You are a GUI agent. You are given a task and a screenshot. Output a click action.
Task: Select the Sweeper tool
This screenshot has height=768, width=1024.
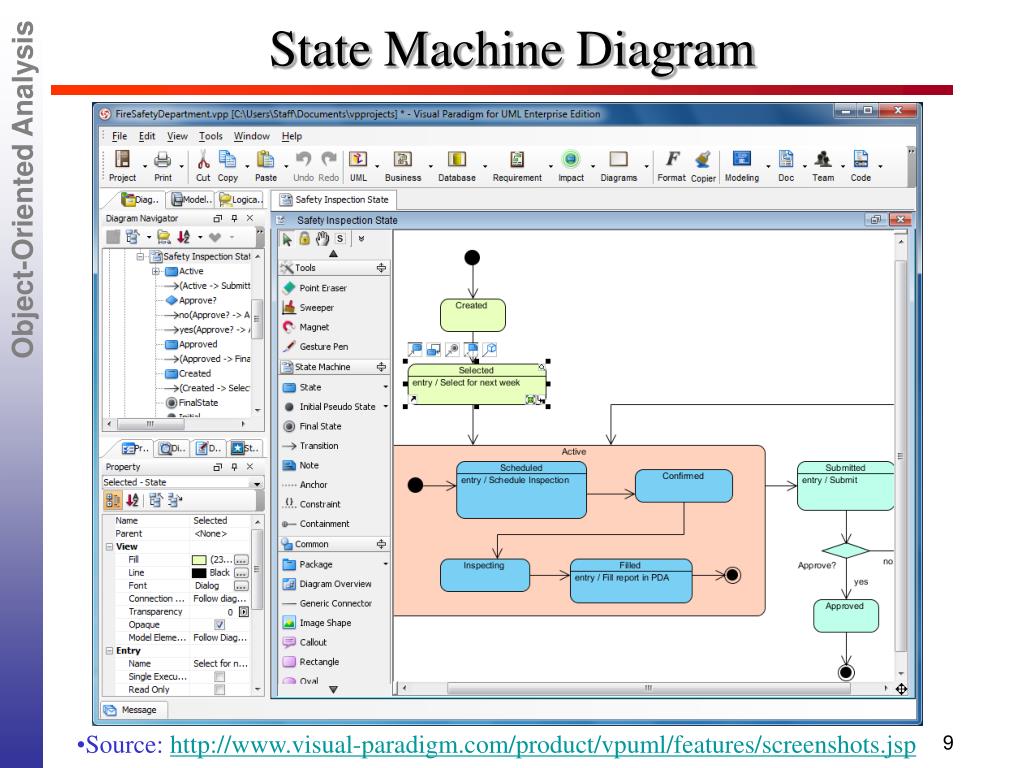click(x=308, y=308)
